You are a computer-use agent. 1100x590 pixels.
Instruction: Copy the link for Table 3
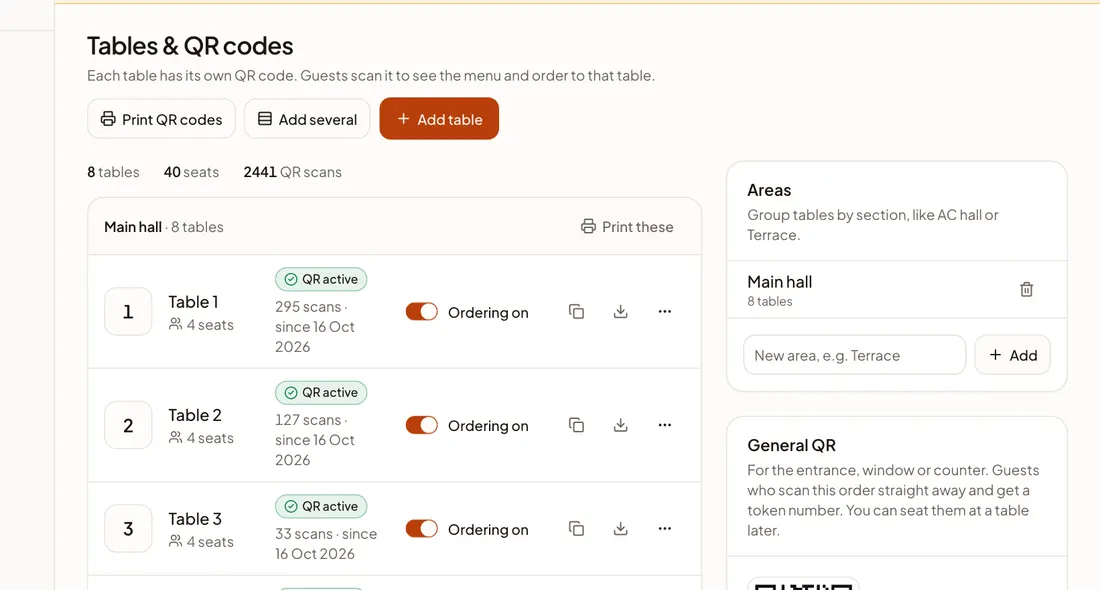577,529
